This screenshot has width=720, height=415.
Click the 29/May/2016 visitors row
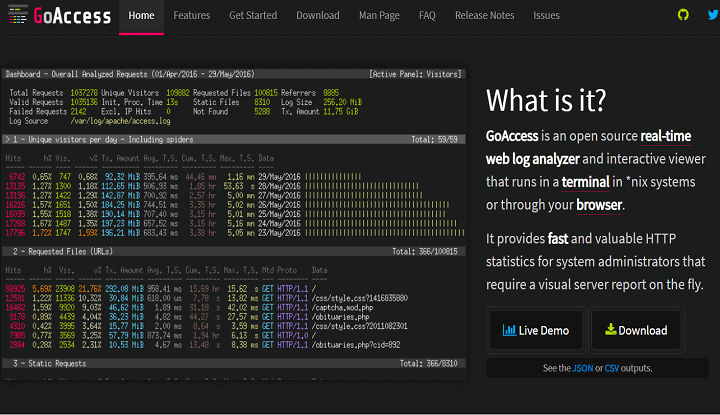[x=184, y=177]
